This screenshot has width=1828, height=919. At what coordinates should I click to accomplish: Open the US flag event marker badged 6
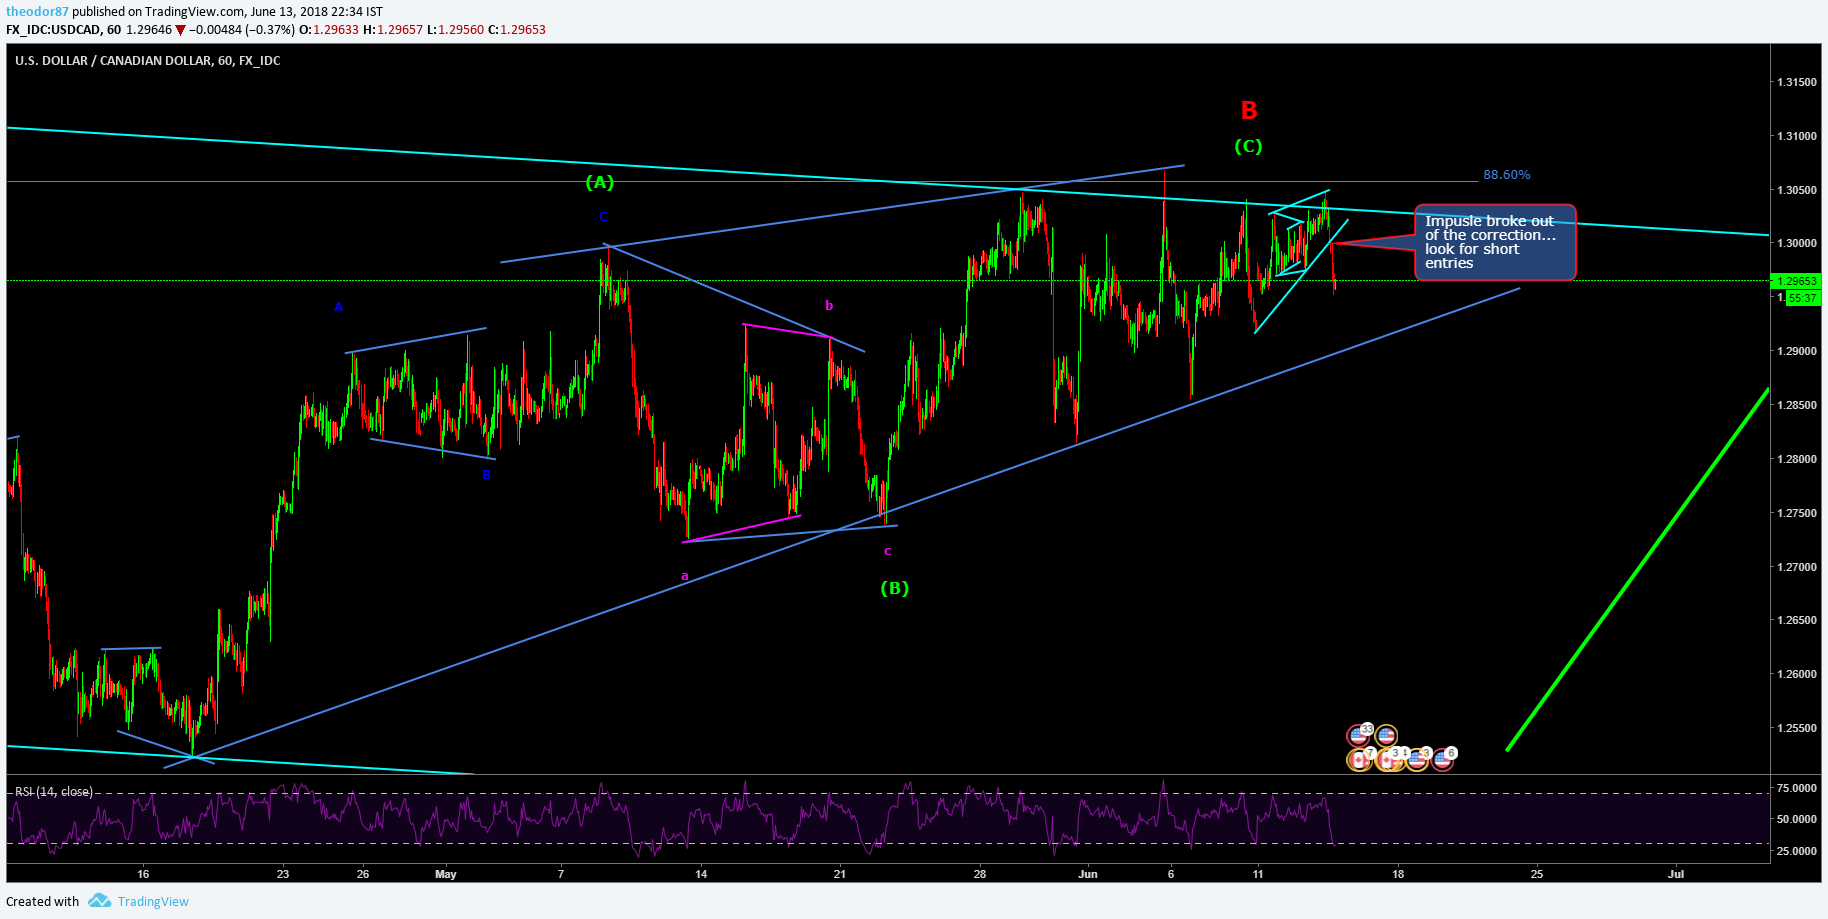[x=1442, y=760]
